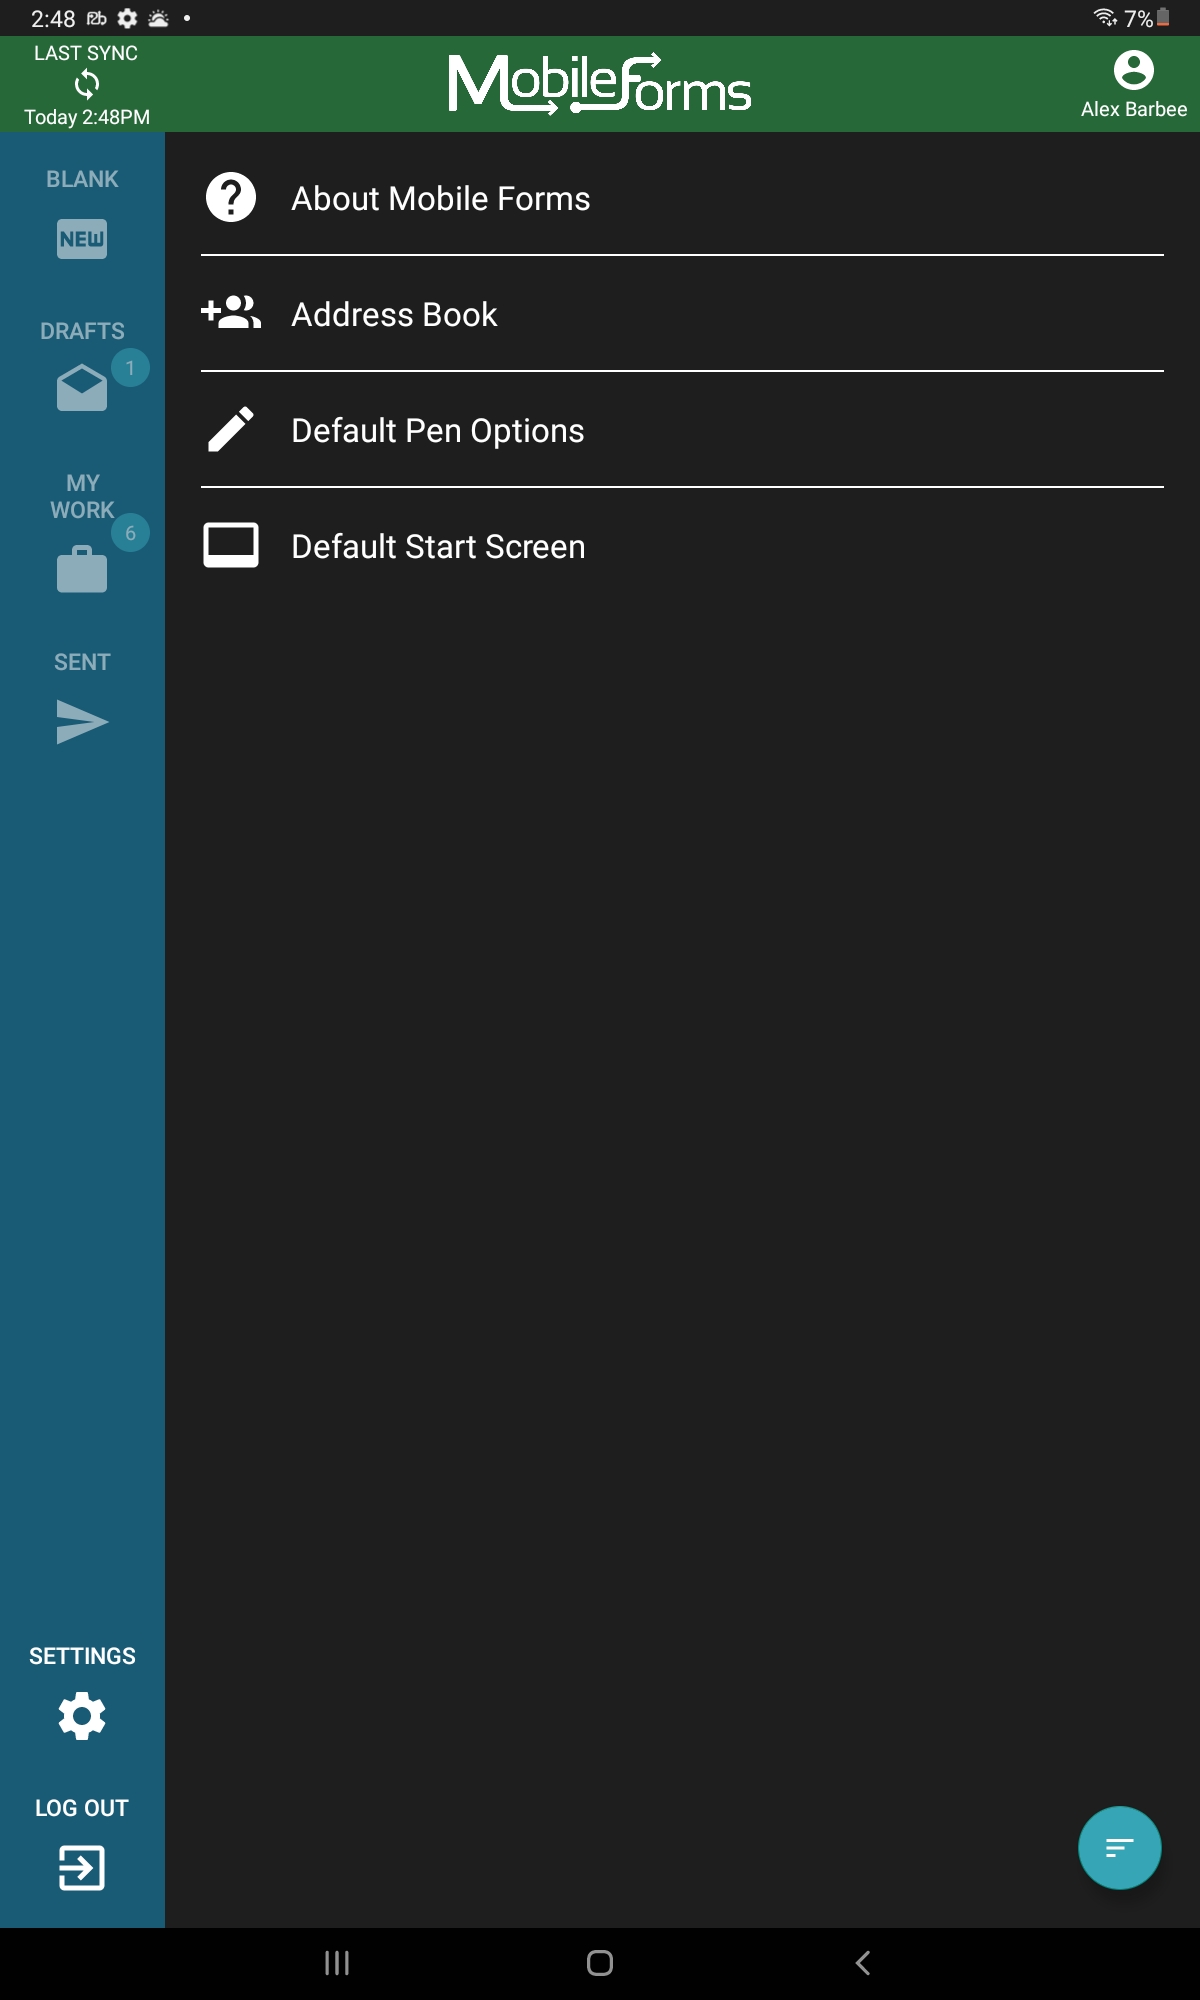Viewport: 1200px width, 2000px height.
Task: Open Blank forms via NEW icon
Action: point(82,239)
